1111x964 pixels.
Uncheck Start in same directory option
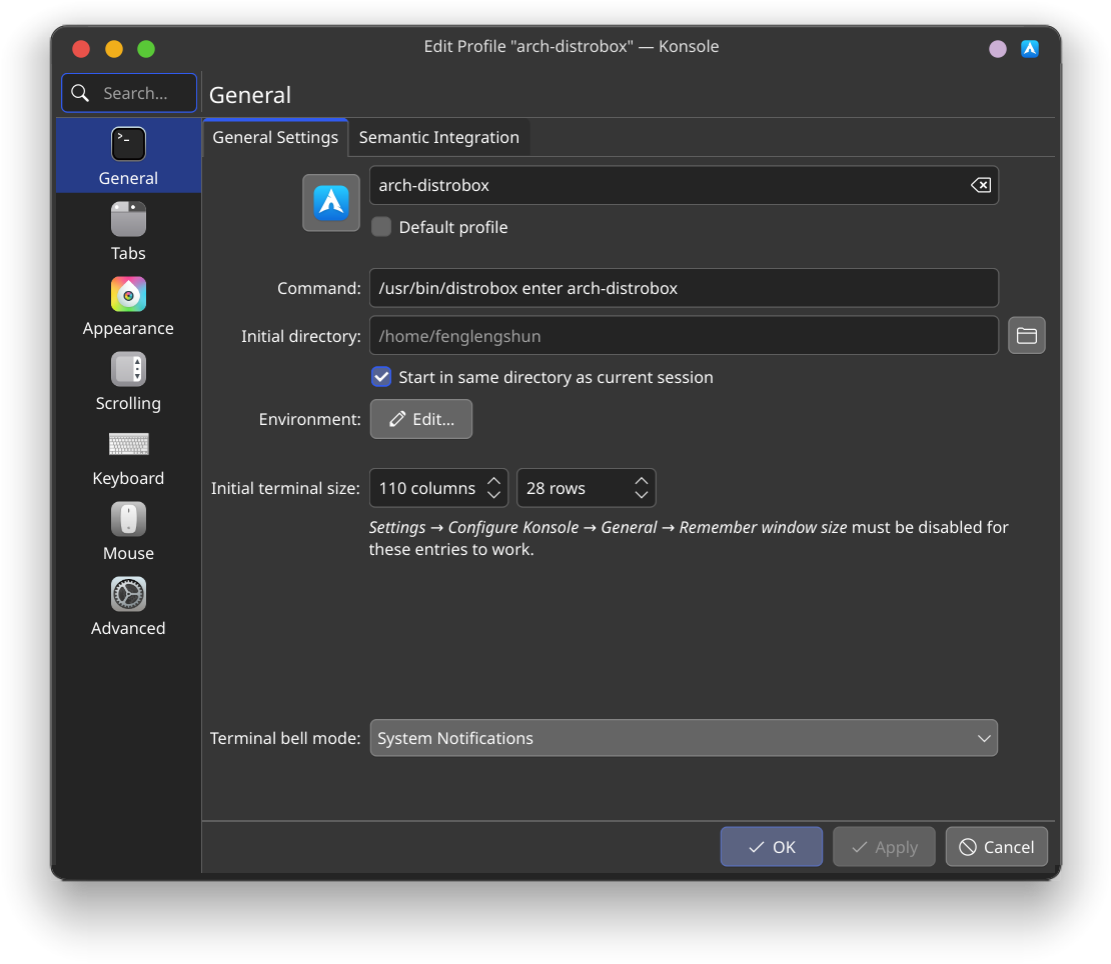(381, 377)
